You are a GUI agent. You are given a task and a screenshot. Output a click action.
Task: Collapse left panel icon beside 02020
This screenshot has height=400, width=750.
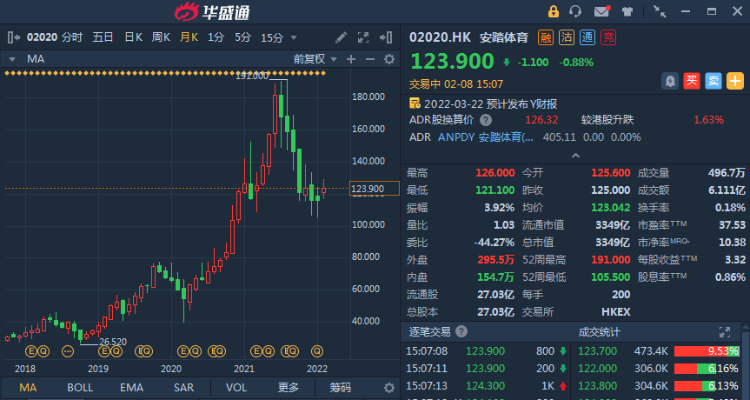pos(14,37)
